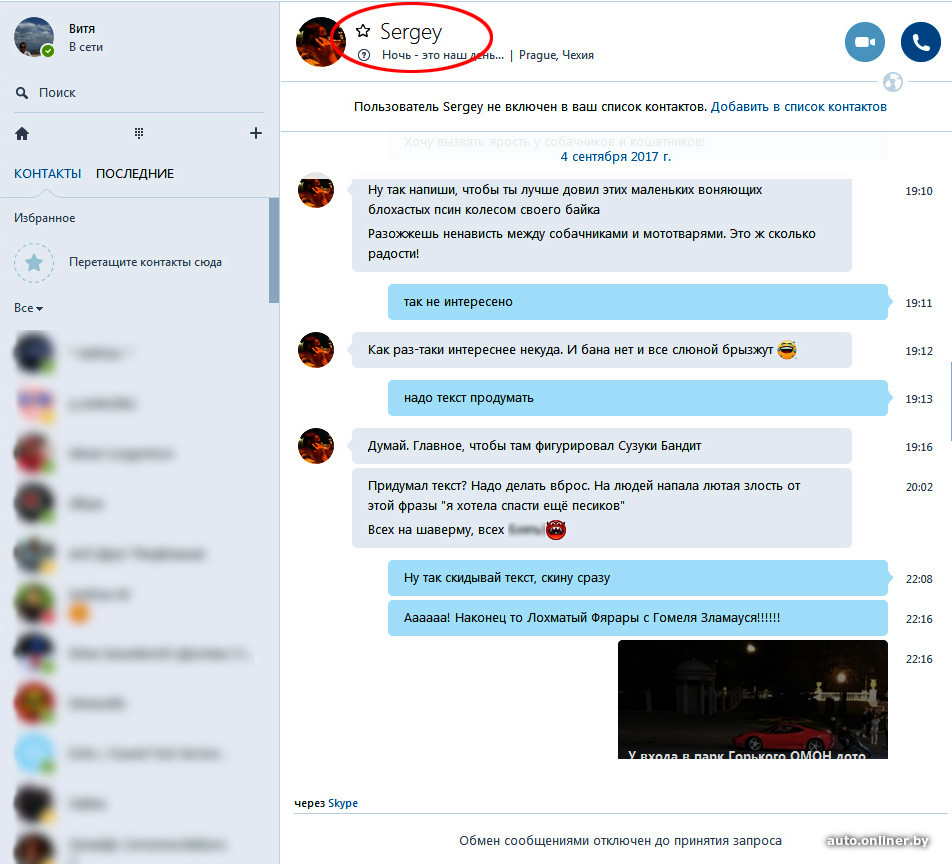
Task: Start a video call with Sergey
Action: click(x=865, y=42)
